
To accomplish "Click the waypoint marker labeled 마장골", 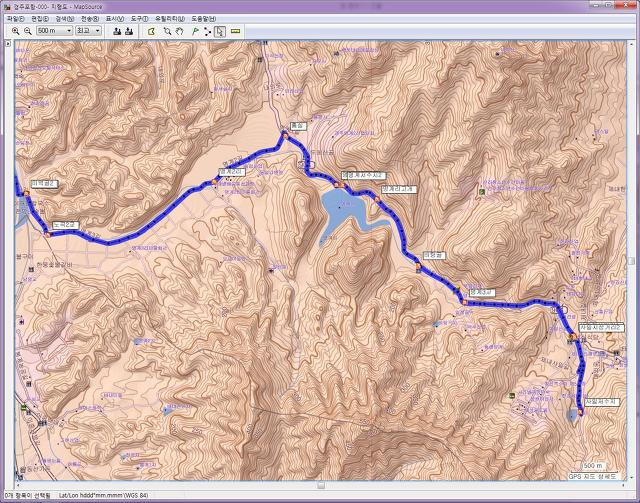I will (418, 266).
